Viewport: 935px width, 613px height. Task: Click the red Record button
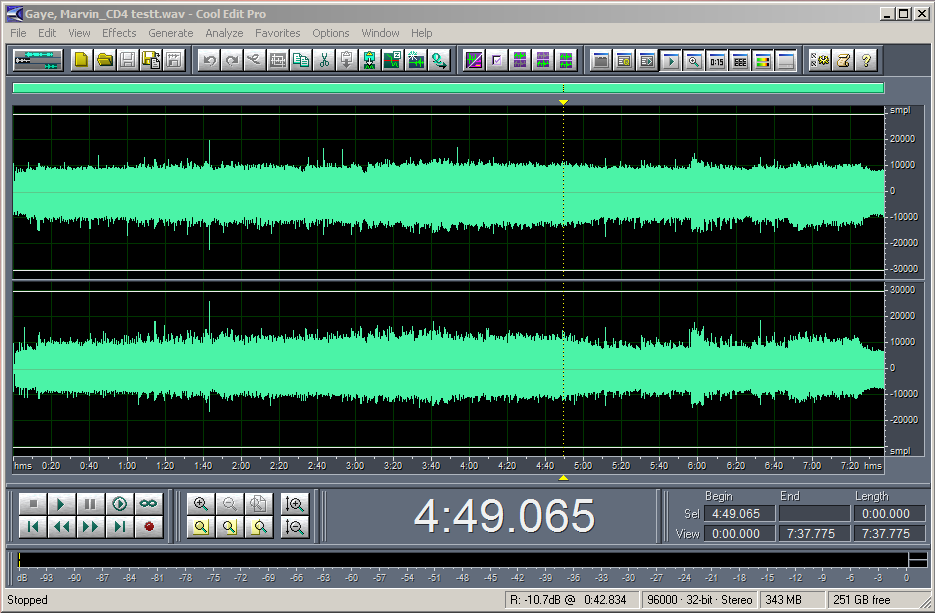pos(148,527)
